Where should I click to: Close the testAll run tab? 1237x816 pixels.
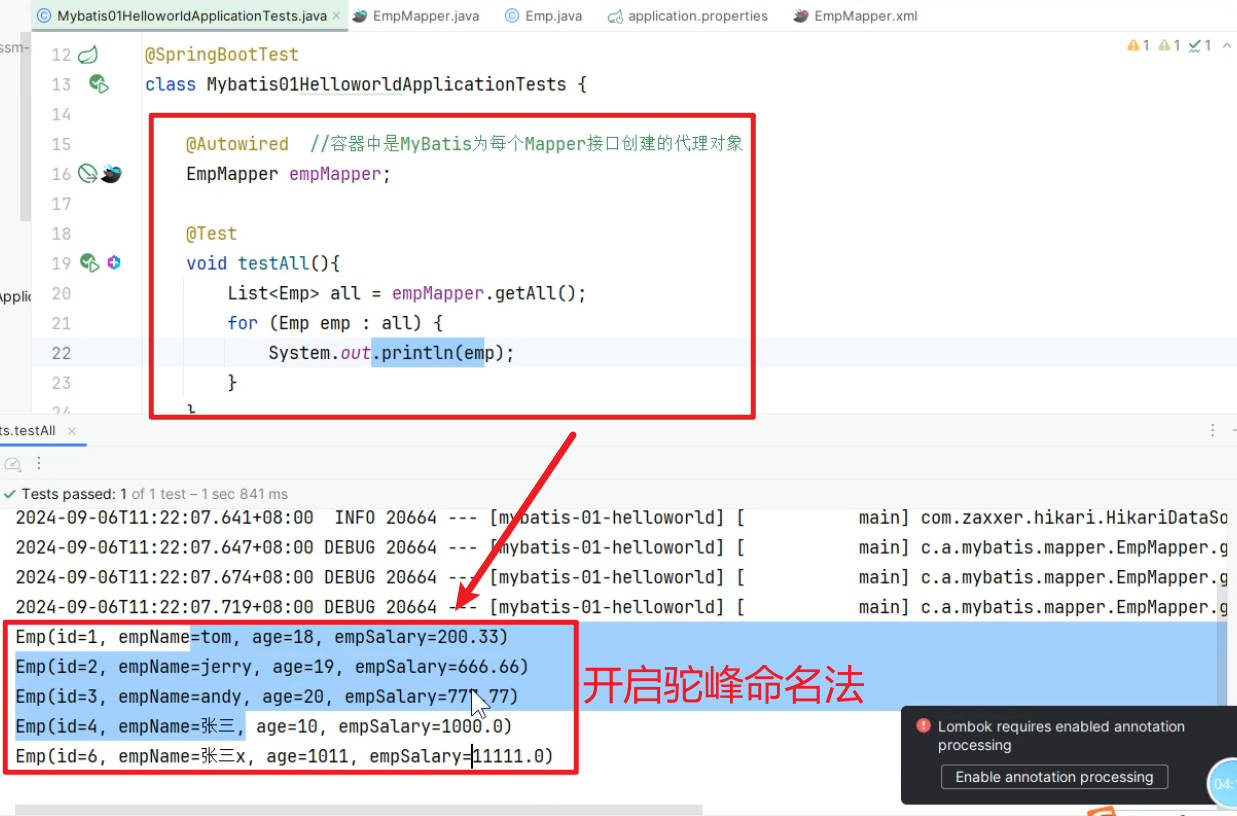[71, 430]
